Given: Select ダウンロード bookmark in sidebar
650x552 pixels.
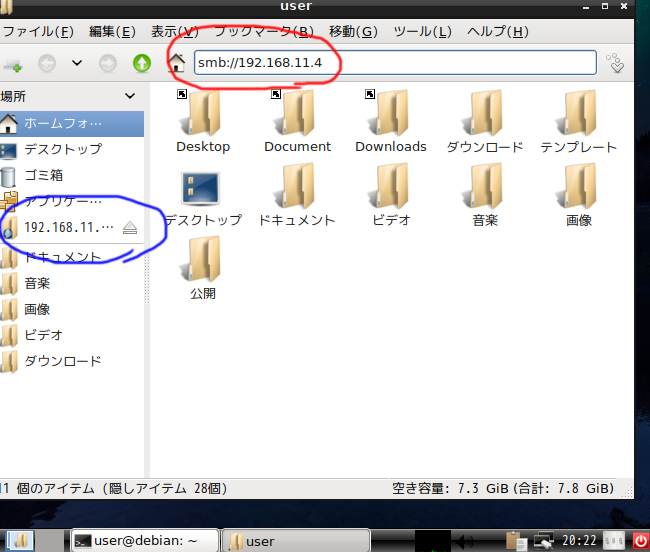Looking at the screenshot, I should 72,361.
